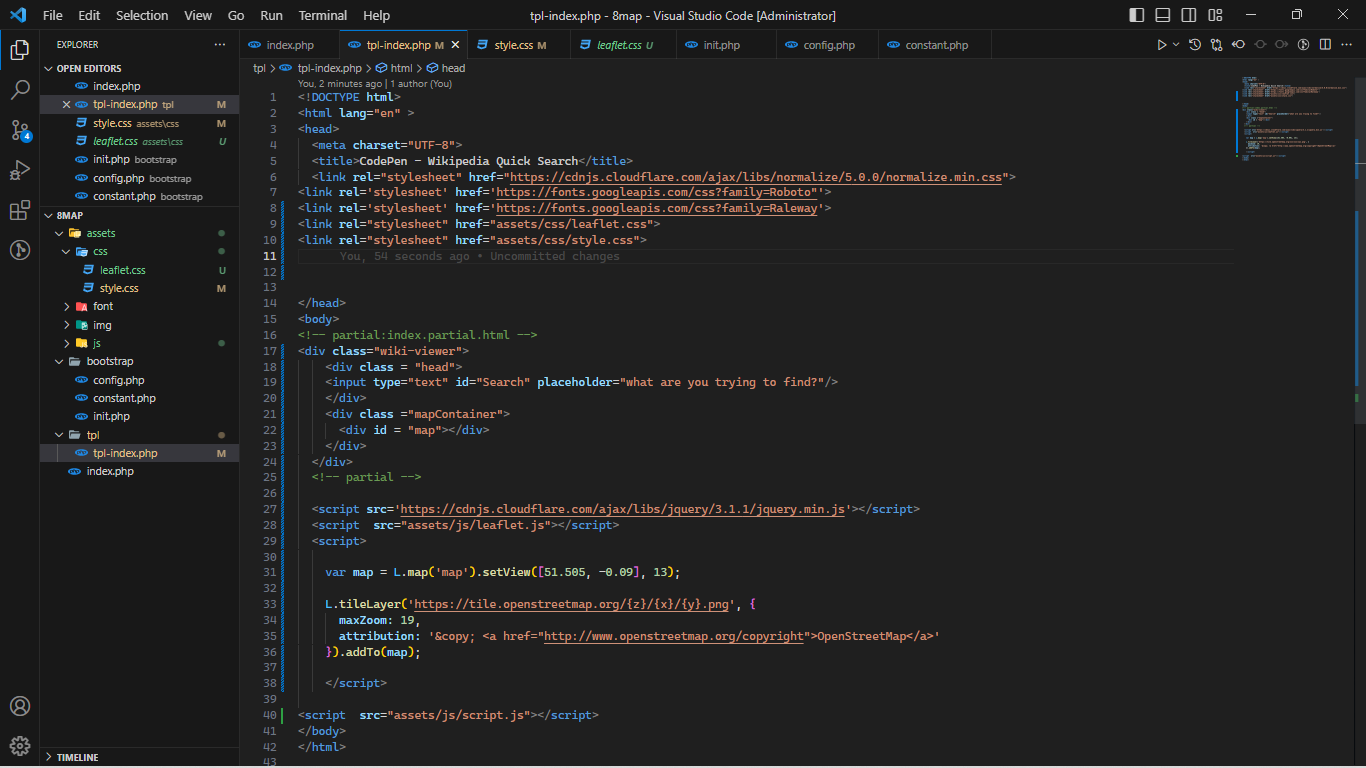Open the Accounts menu icon
Image resolution: width=1366 pixels, height=768 pixels.
pos(19,706)
